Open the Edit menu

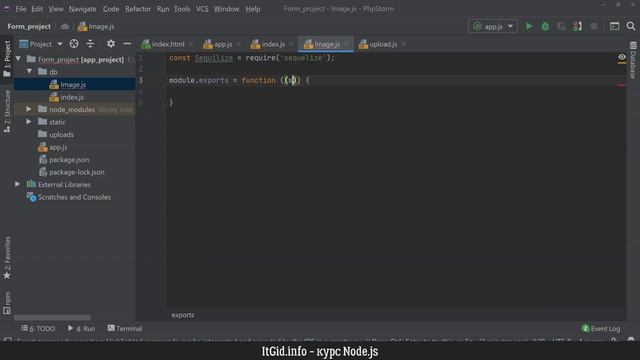[37, 9]
